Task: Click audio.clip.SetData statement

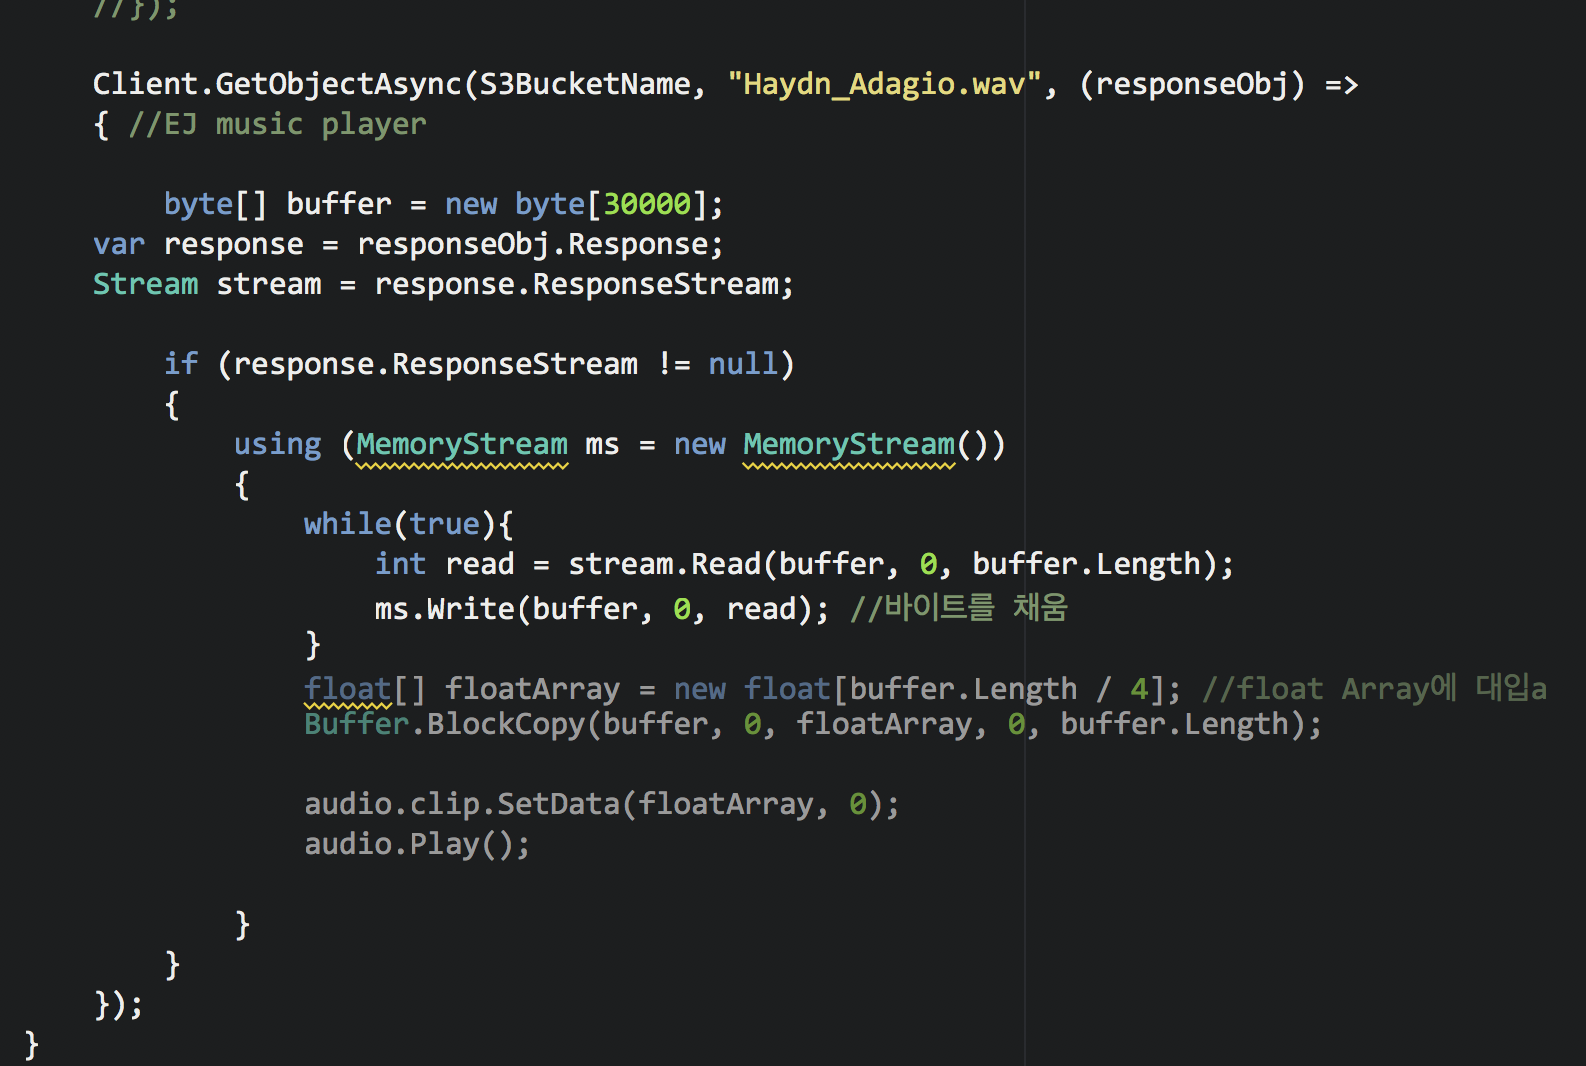Action: (x=602, y=804)
